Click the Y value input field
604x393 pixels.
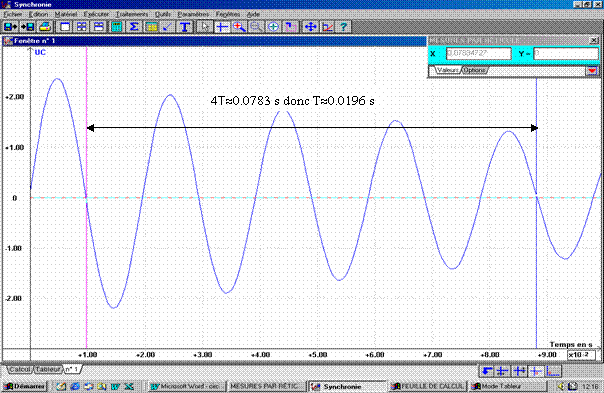(566, 54)
